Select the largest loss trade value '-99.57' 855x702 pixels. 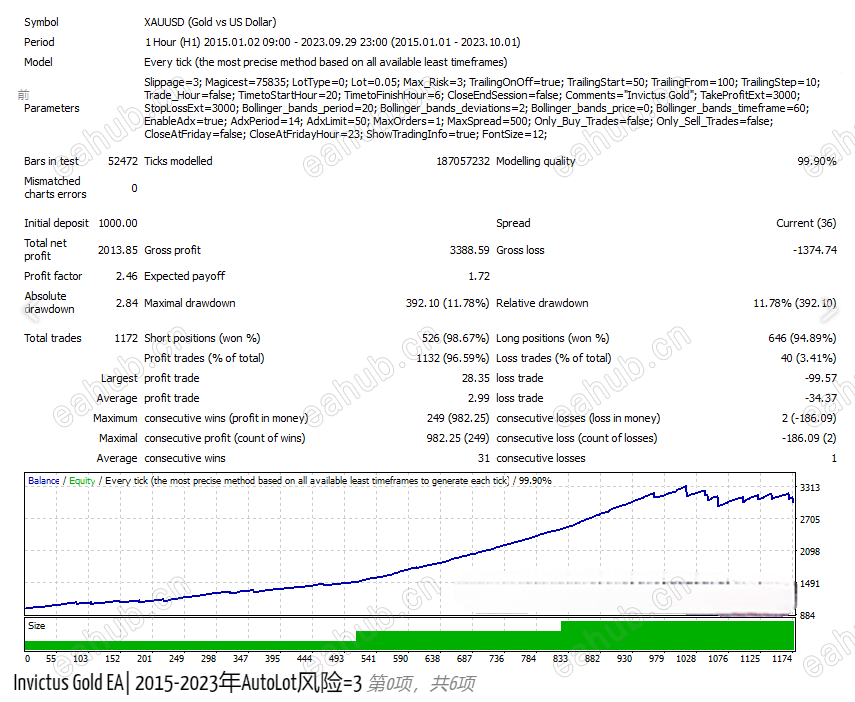(821, 378)
